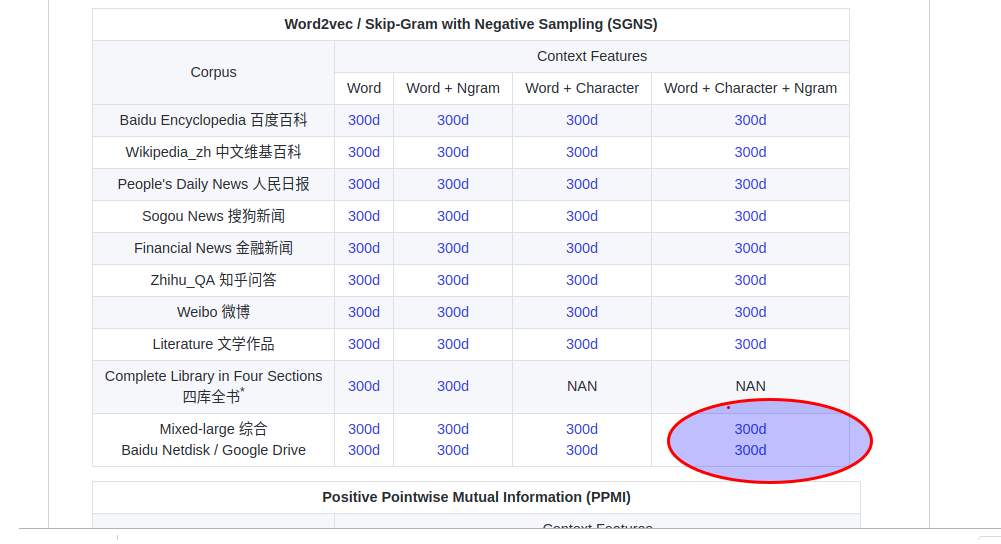
Task: Click the Corpus header cell of SGNS table
Action: tap(213, 72)
